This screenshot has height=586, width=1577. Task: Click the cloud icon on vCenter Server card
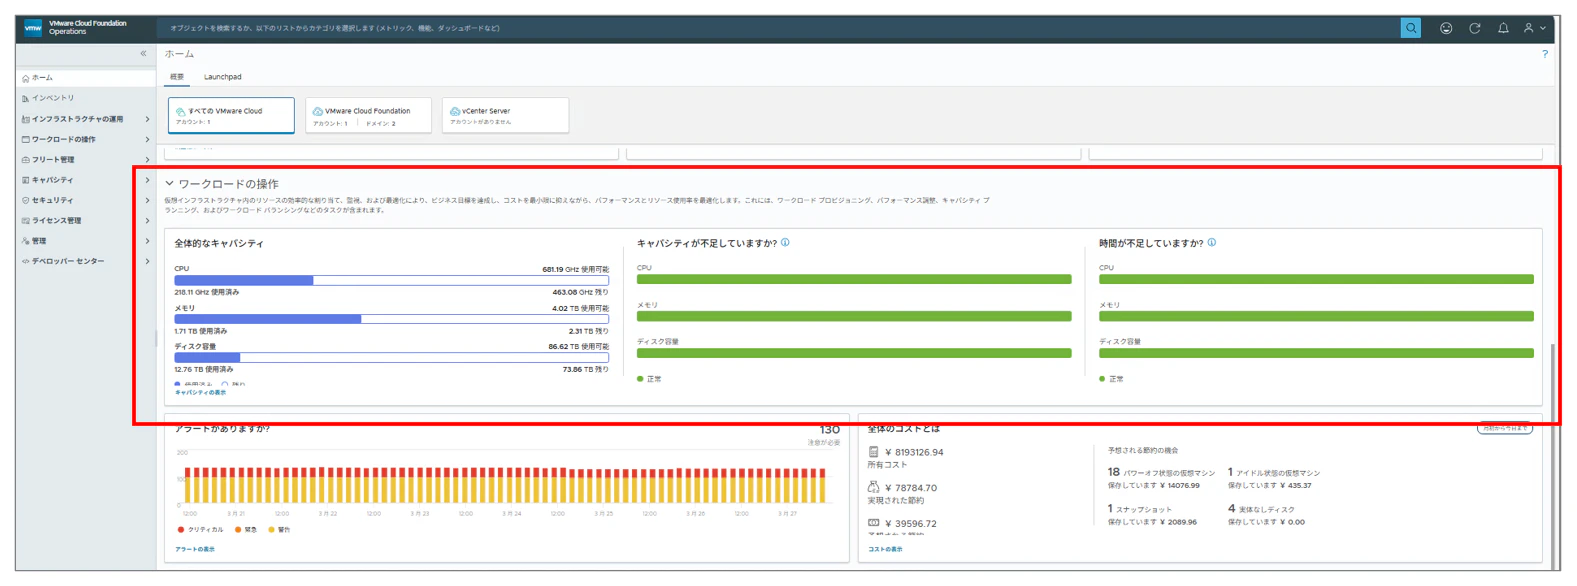click(x=455, y=111)
